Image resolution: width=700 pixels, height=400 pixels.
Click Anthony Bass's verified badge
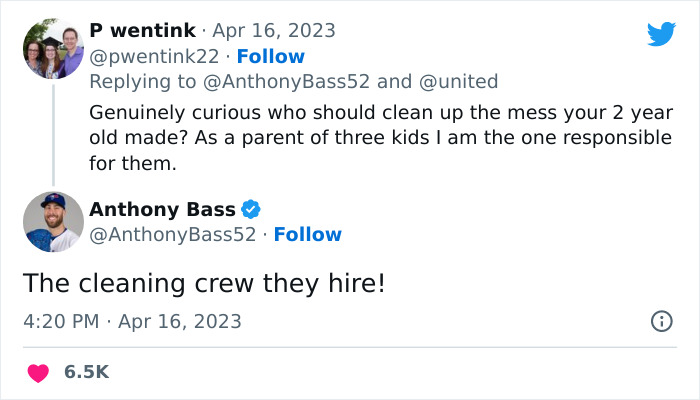point(251,209)
